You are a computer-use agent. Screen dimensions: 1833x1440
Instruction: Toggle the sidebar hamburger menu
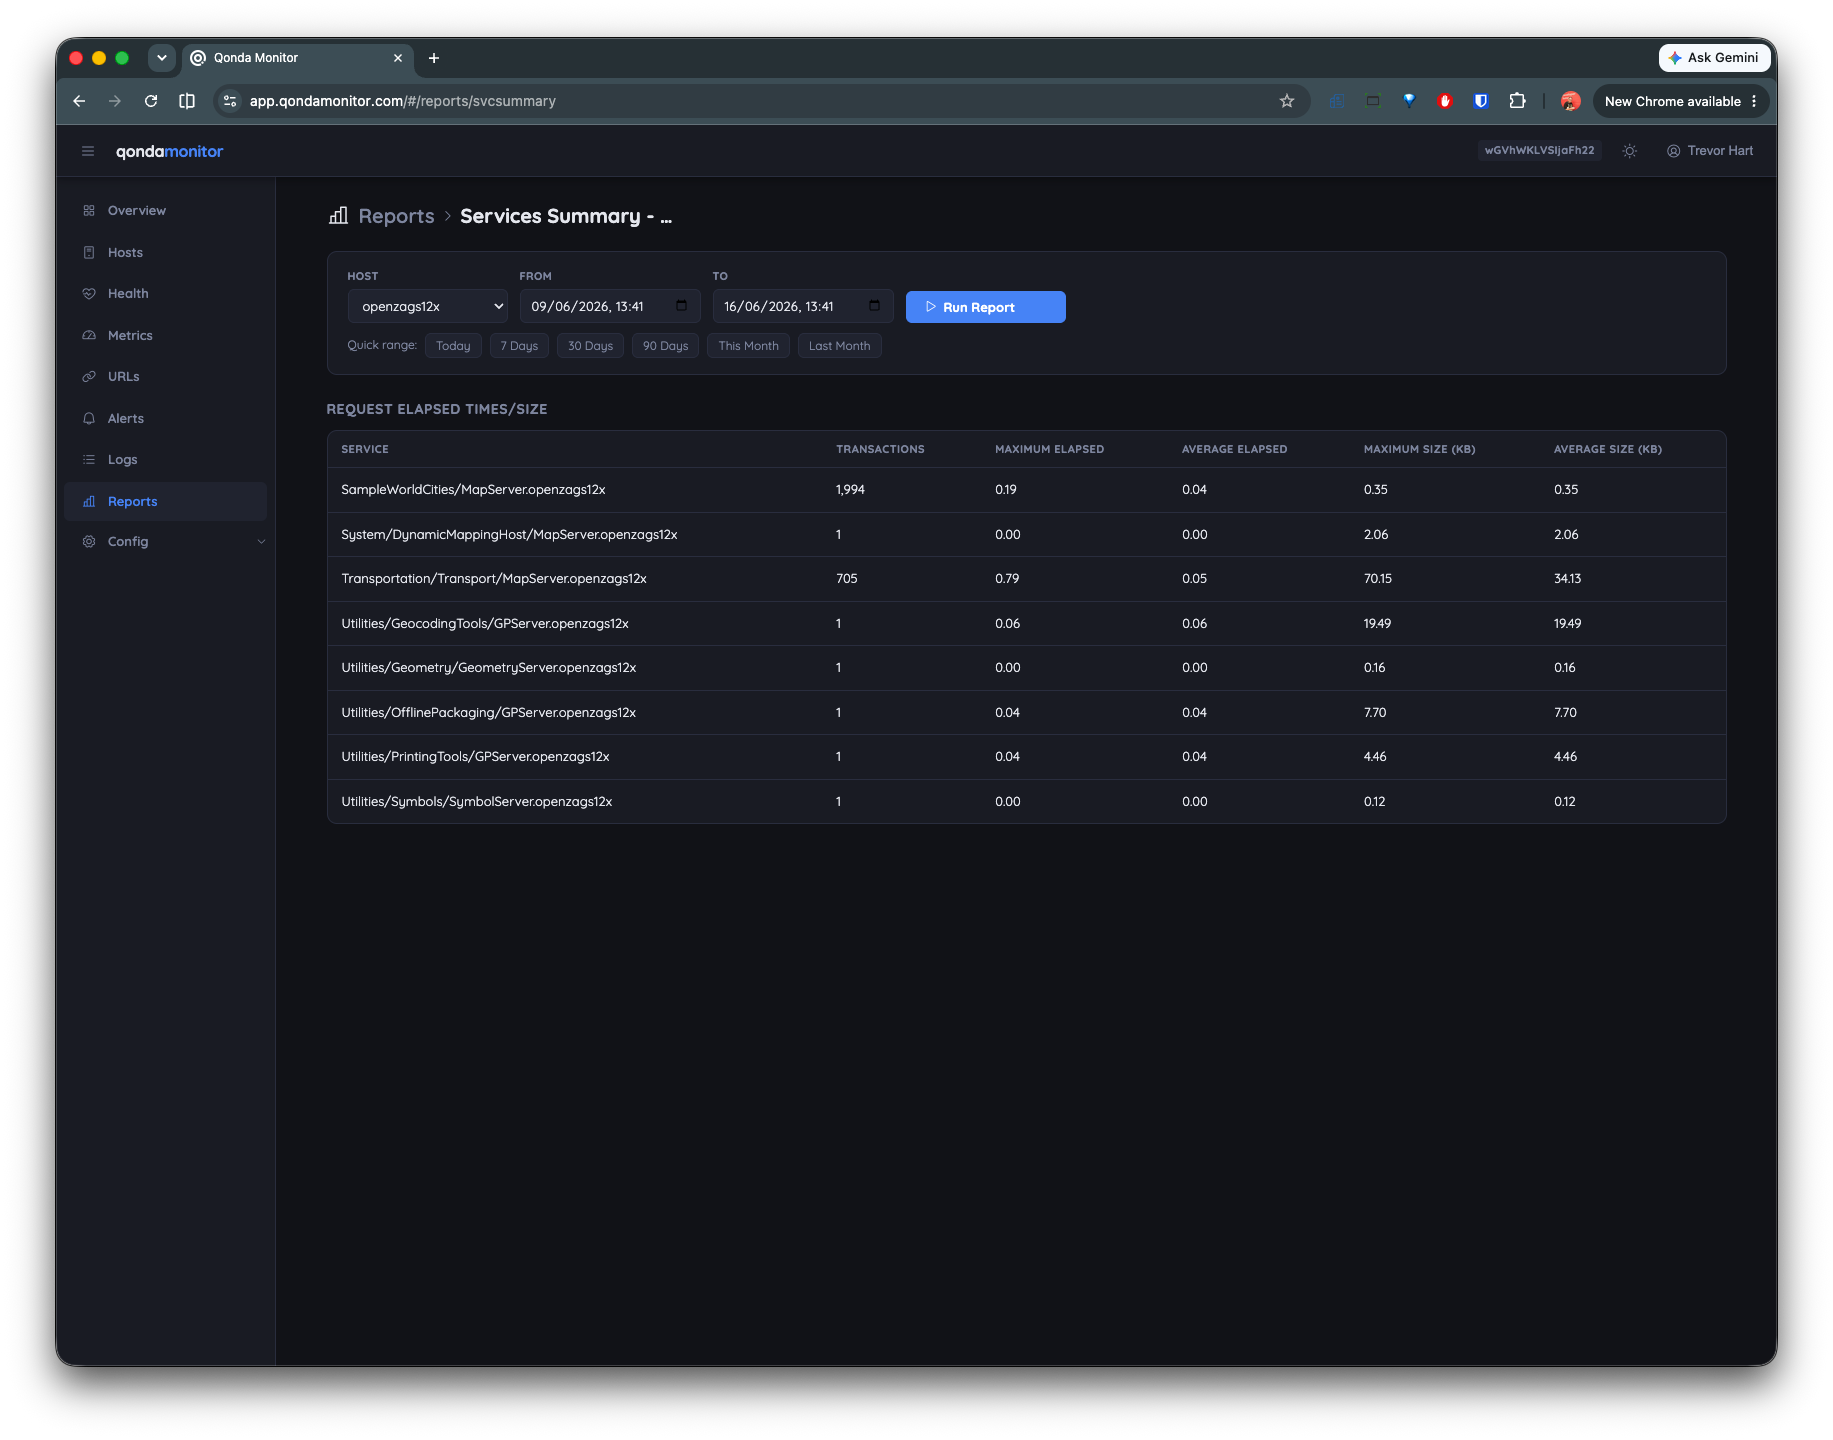coord(88,151)
